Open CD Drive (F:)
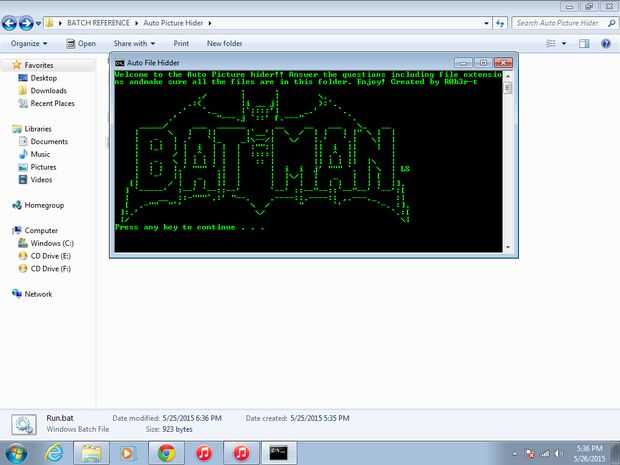Image resolution: width=620 pixels, height=465 pixels. (x=50, y=268)
